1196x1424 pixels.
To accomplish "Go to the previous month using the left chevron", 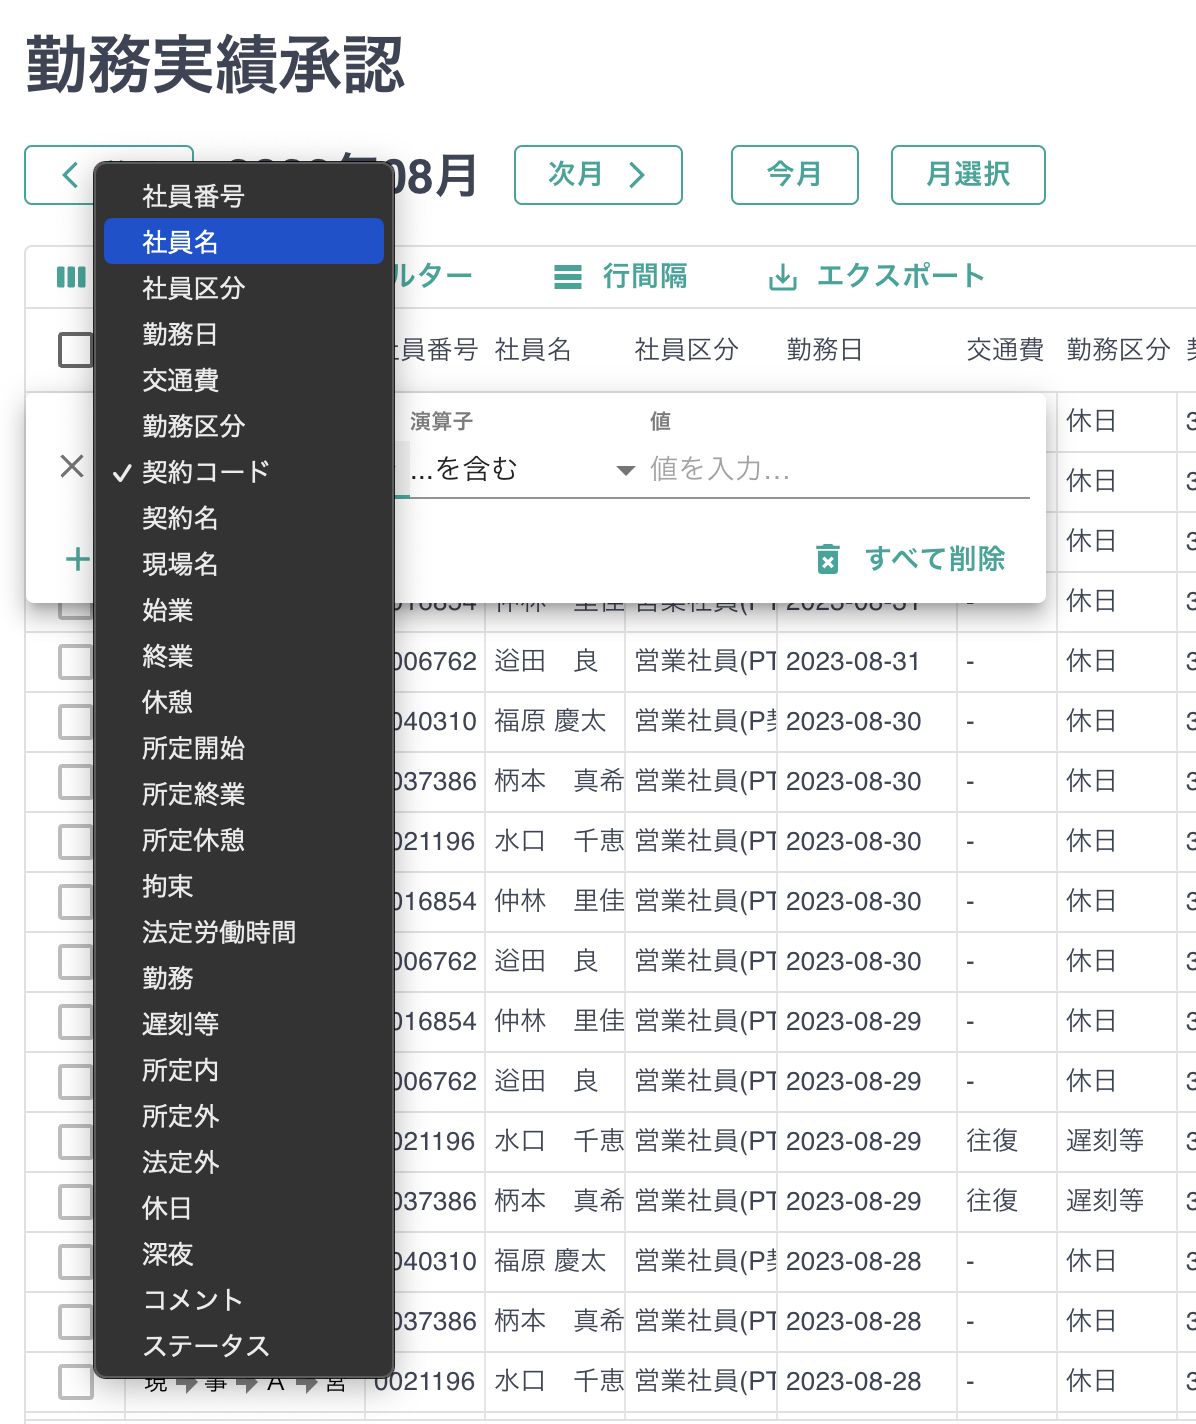I will (x=69, y=175).
